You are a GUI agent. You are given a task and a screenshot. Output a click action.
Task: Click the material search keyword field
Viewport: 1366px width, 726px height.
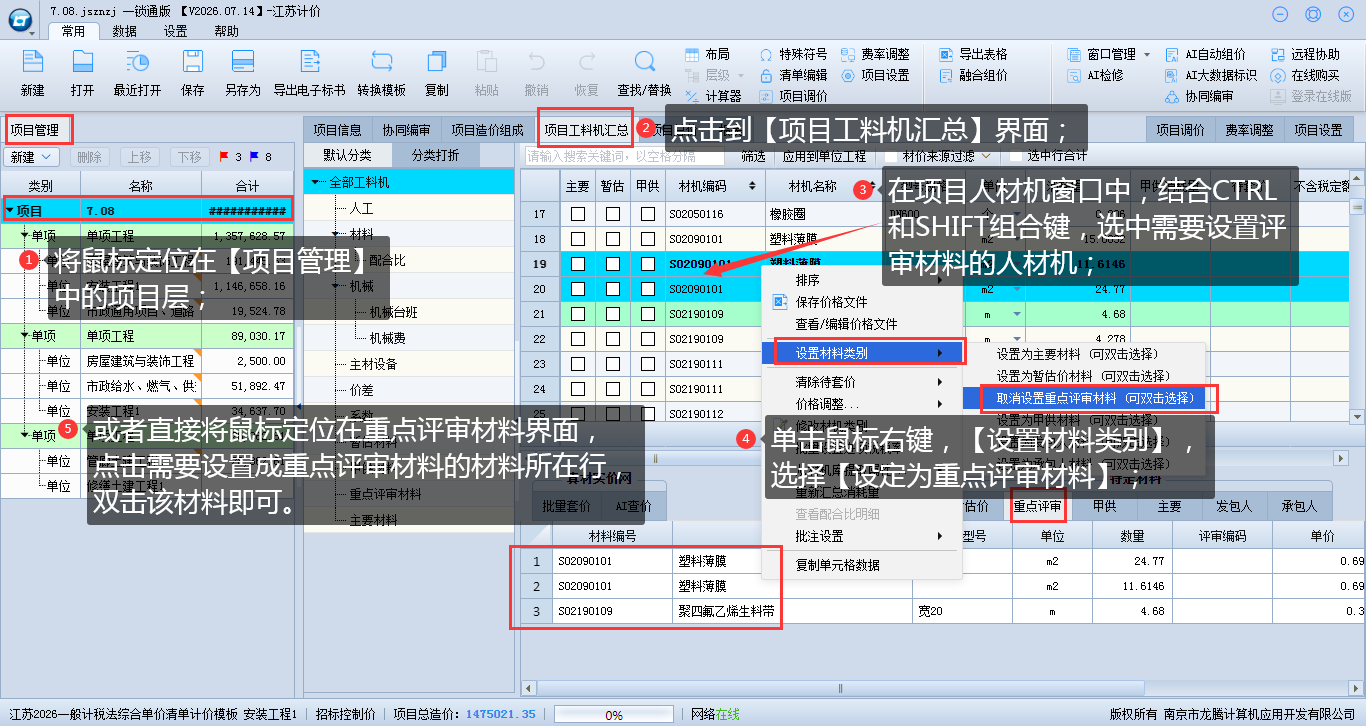coord(625,156)
